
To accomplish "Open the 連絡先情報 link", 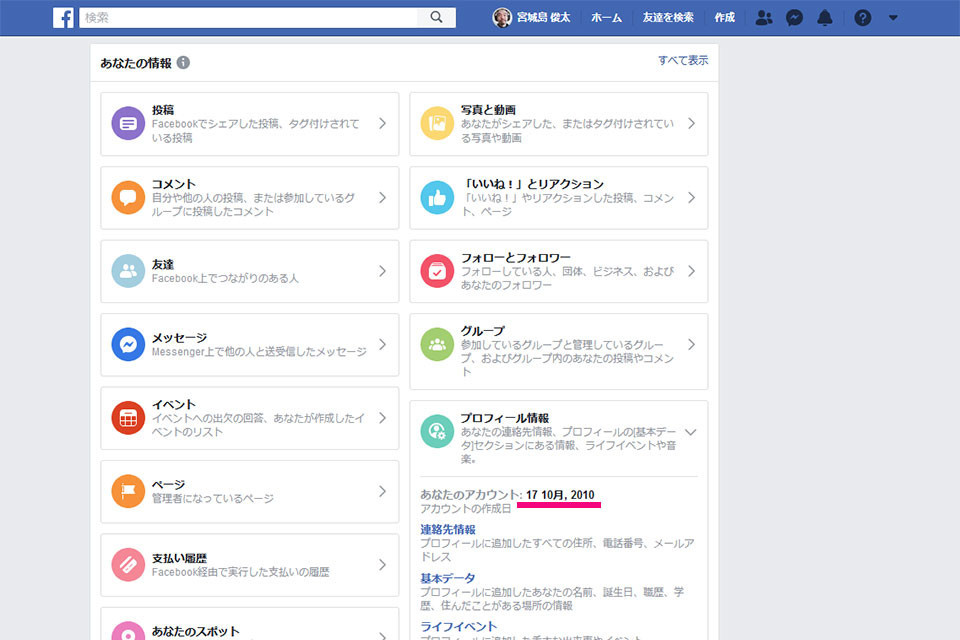I will pos(448,529).
